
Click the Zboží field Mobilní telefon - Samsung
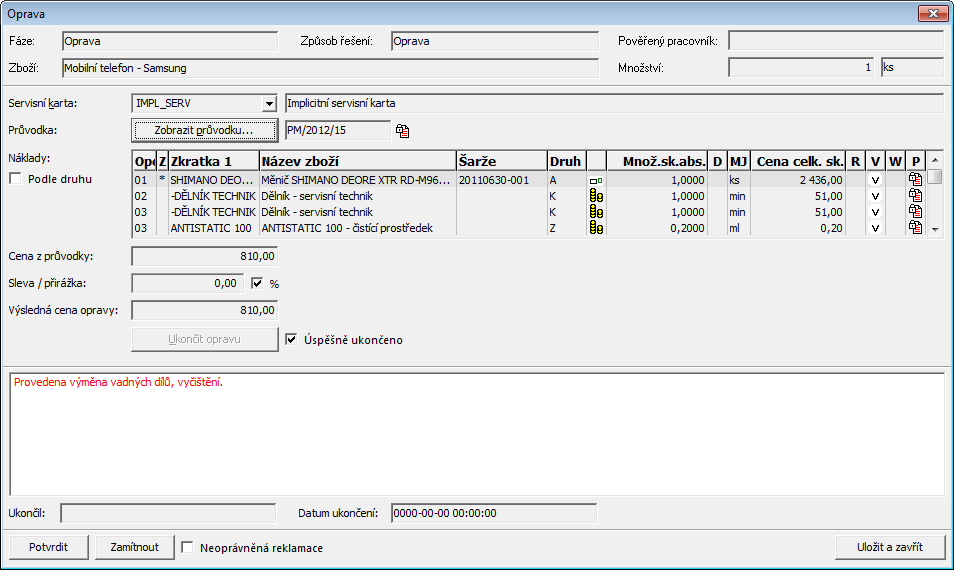(x=330, y=68)
